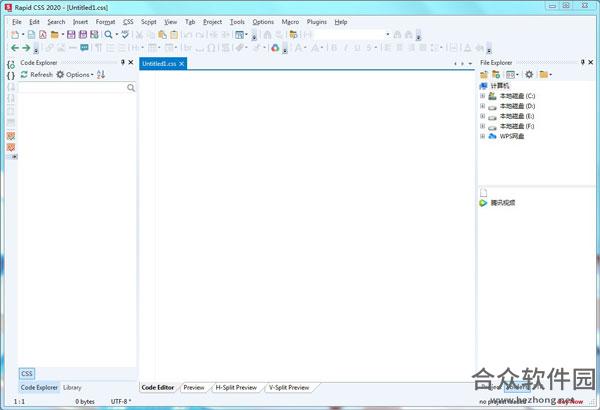Click the 0 bytes status bar entry
Image resolution: width=600 pixels, height=410 pixels.
(85, 402)
